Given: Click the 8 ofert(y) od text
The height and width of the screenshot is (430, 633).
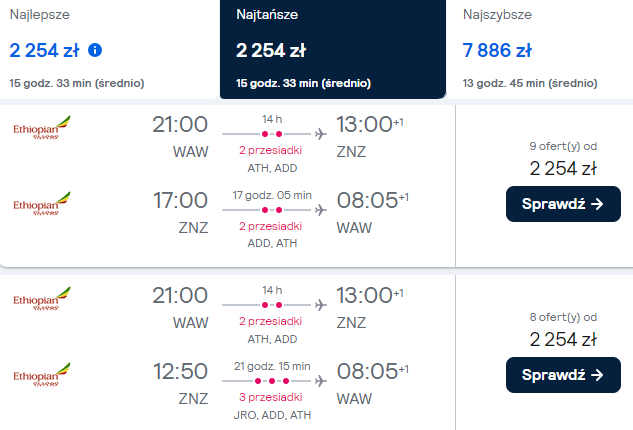Looking at the screenshot, I should [x=562, y=316].
